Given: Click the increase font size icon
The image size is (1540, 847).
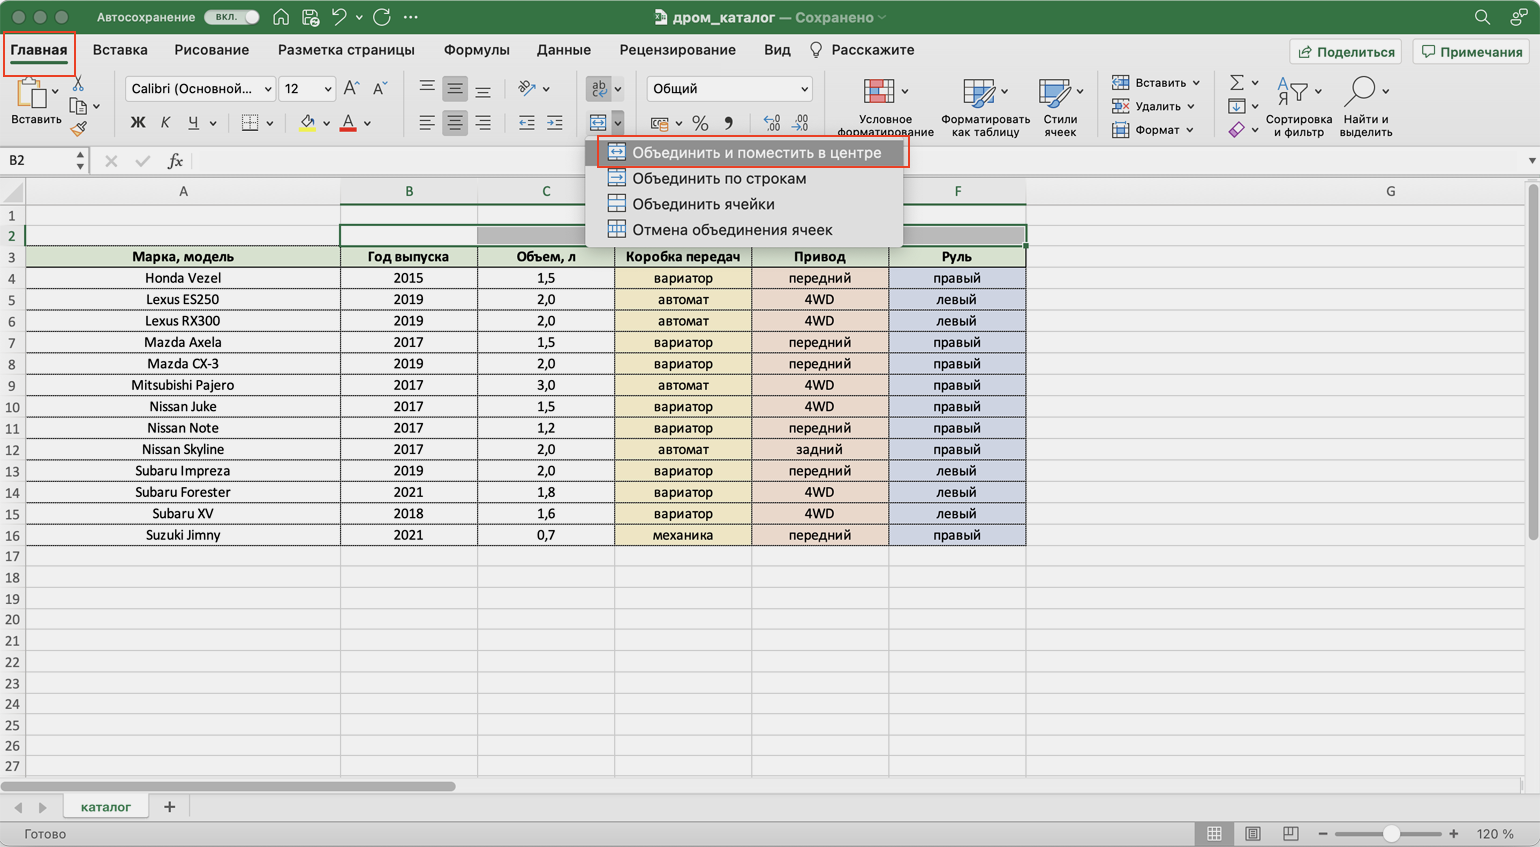Looking at the screenshot, I should click(x=351, y=89).
